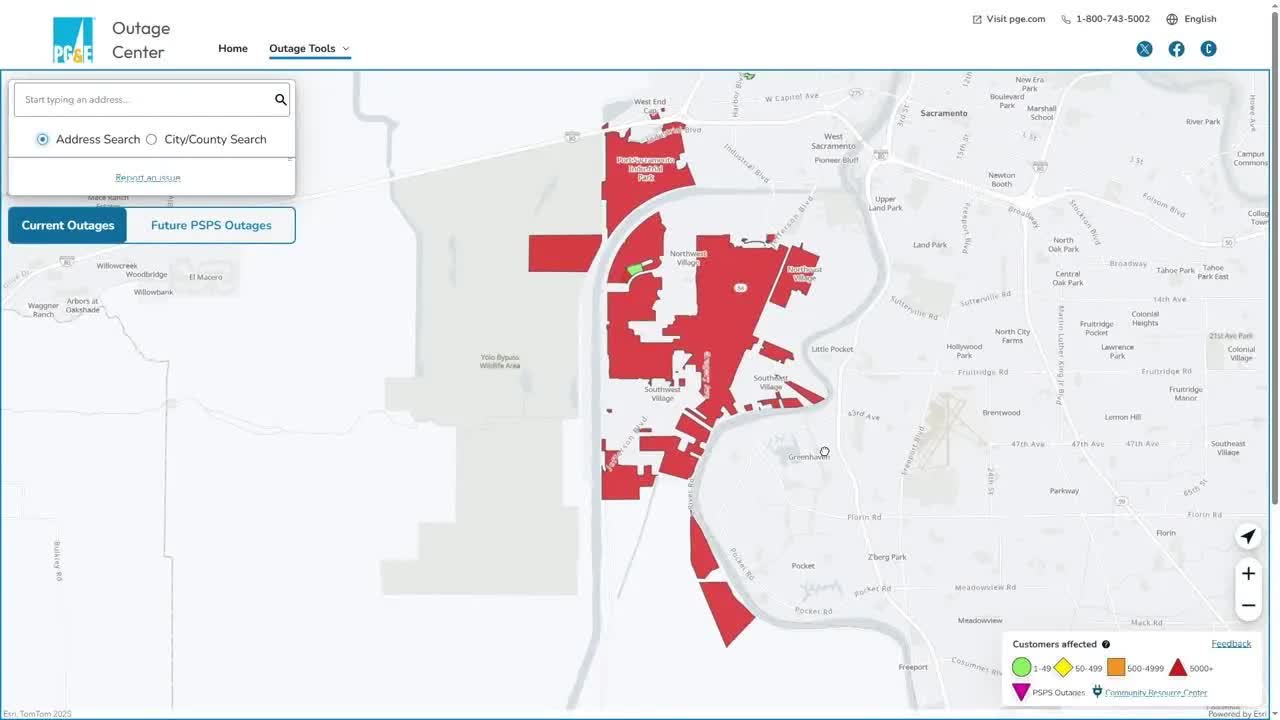Select the Address Search radio button
The image size is (1280, 720).
point(42,140)
